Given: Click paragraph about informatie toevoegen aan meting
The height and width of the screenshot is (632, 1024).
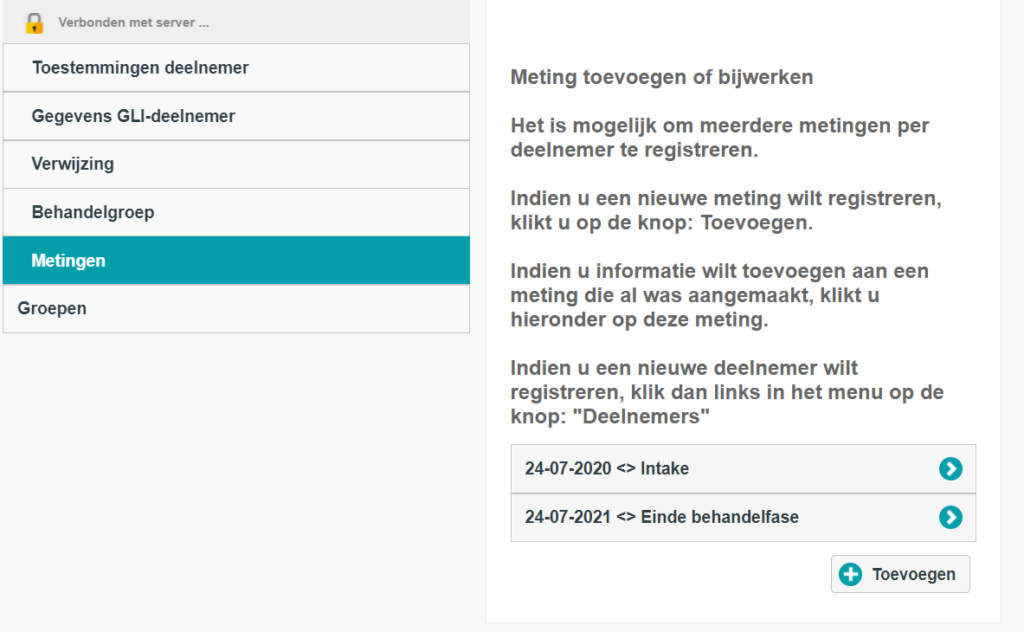Looking at the screenshot, I should coord(719,296).
